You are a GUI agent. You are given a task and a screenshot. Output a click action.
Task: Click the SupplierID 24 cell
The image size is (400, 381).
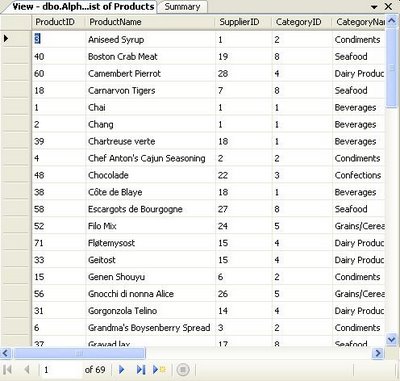point(244,226)
